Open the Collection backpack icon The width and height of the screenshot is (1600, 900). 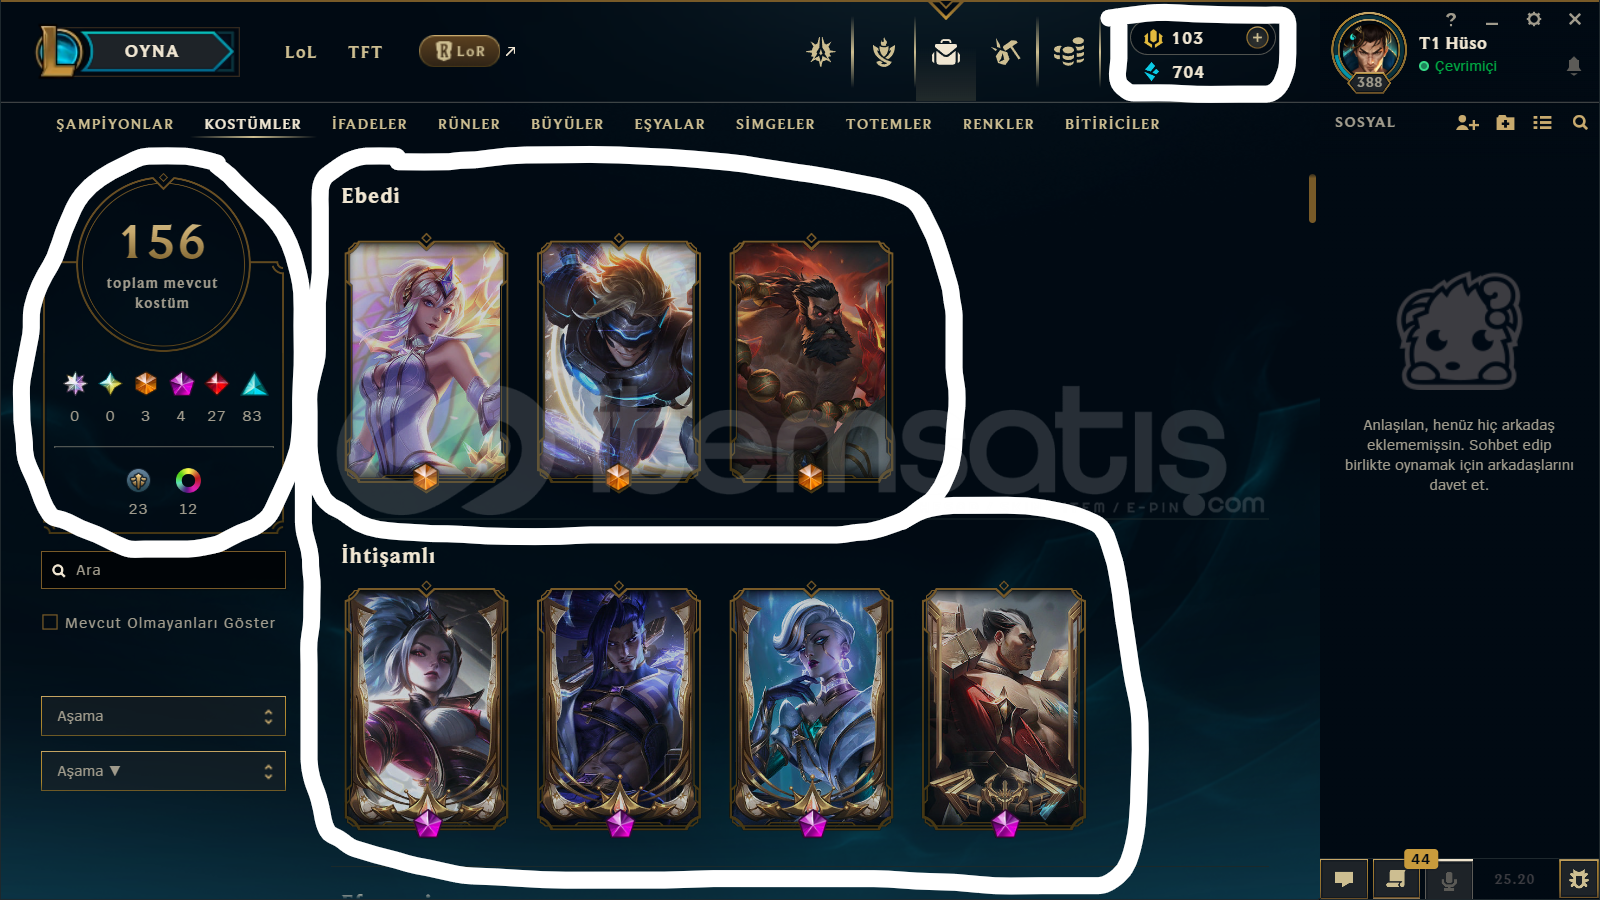tap(946, 52)
